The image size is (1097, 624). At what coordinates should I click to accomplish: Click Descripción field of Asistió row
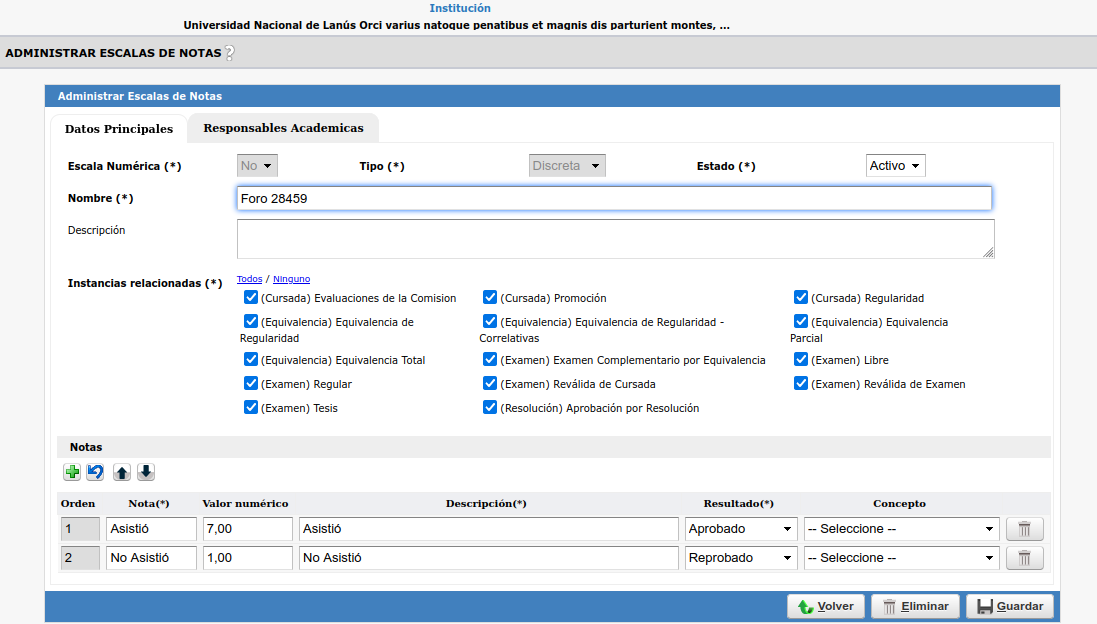click(488, 529)
